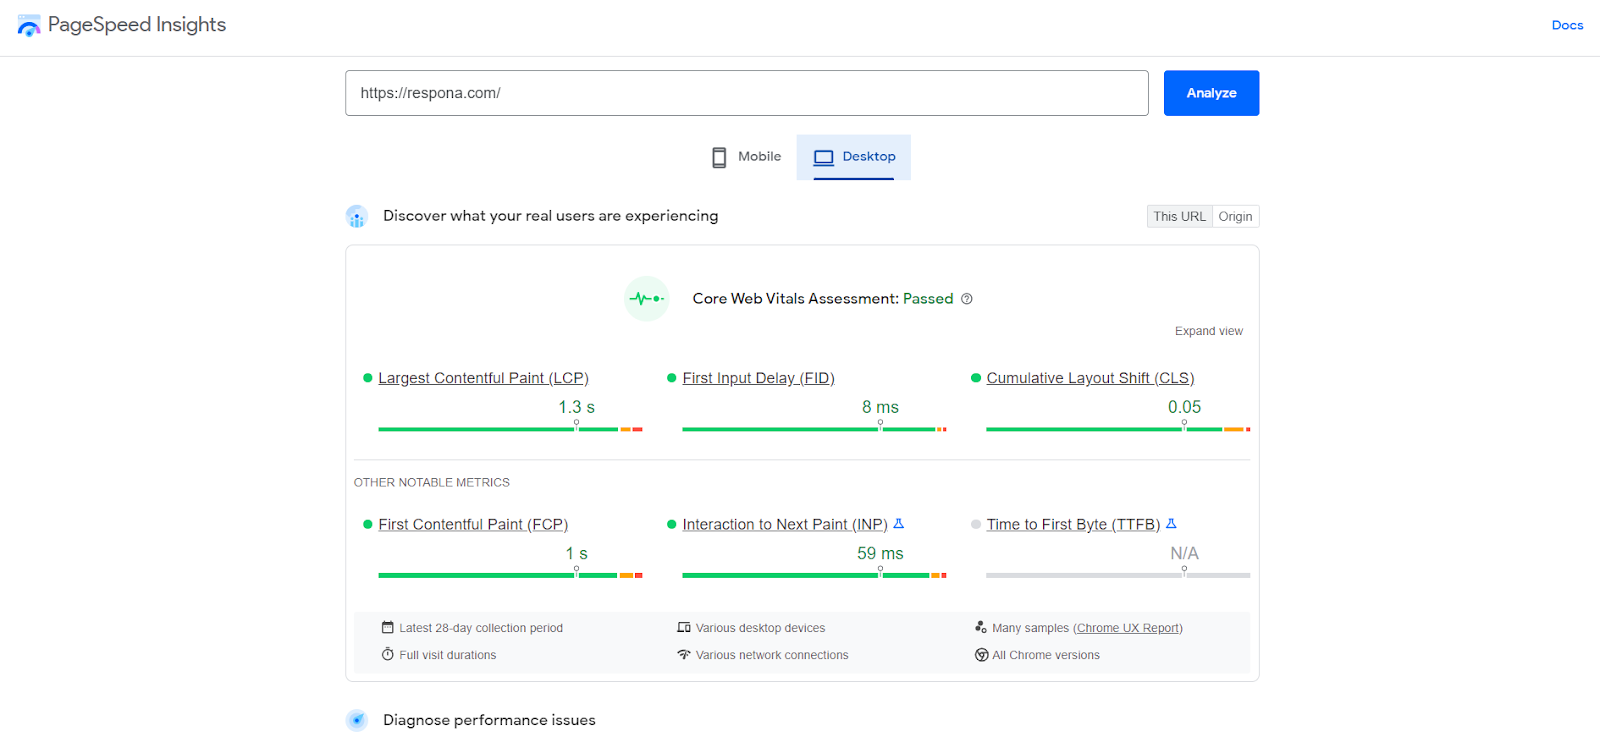Open First Contentful Paint (FCP) link
1600x748 pixels.
point(473,524)
